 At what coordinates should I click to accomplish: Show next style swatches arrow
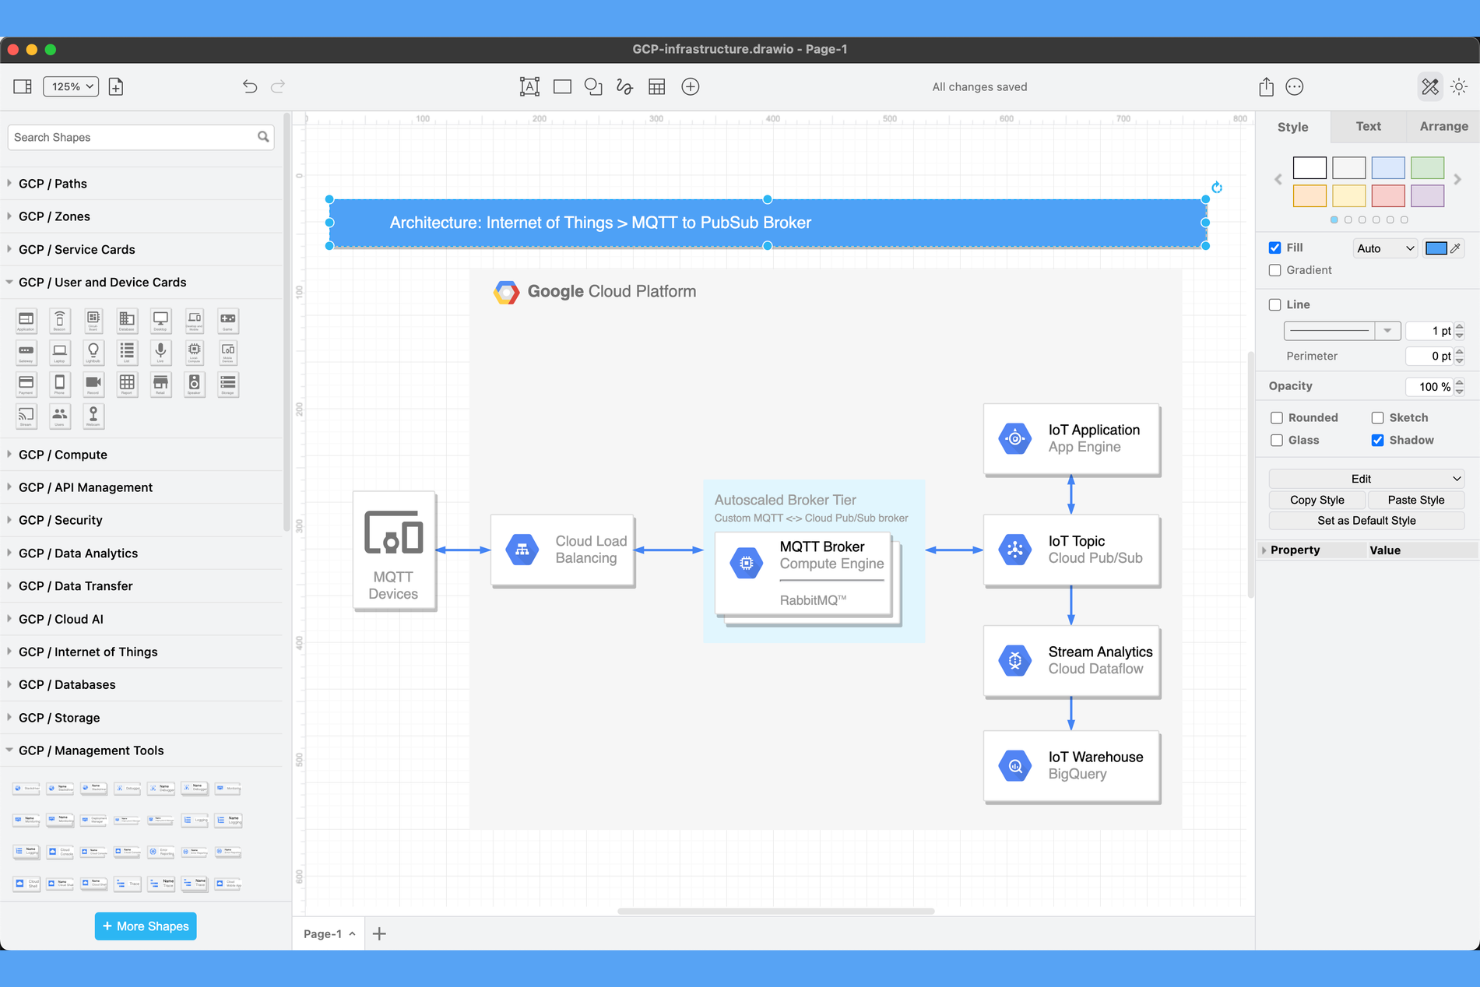click(1458, 180)
